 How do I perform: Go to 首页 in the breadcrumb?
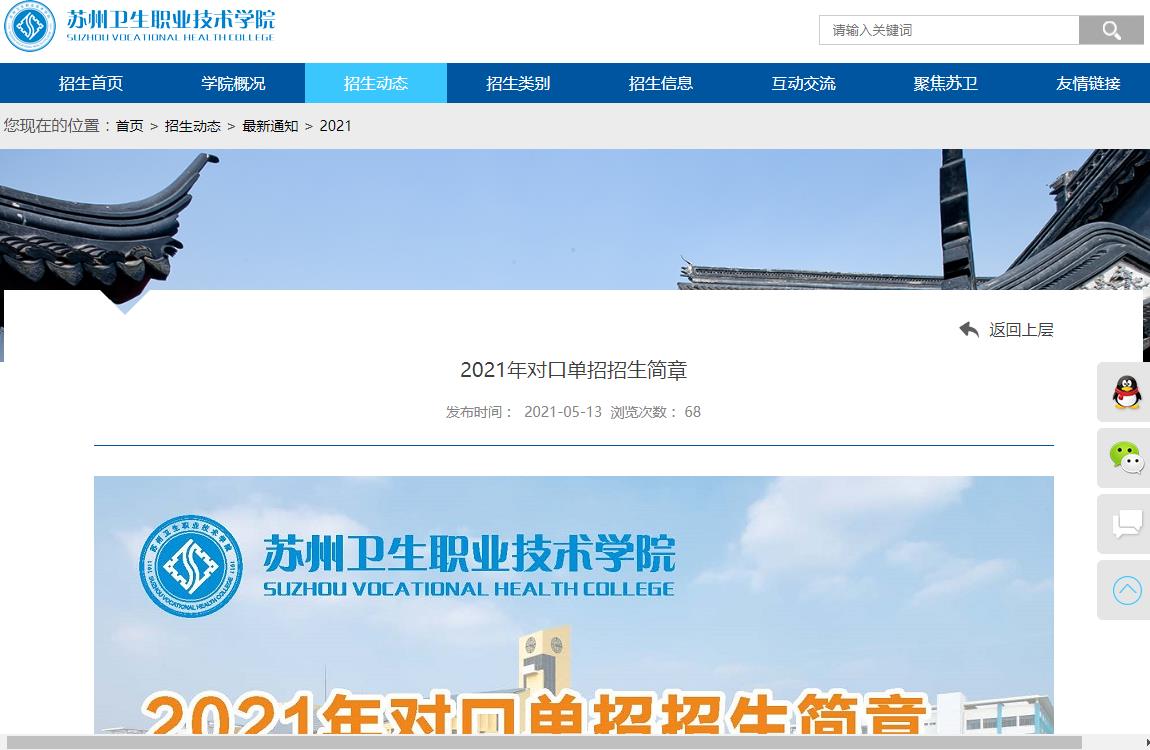pos(130,126)
